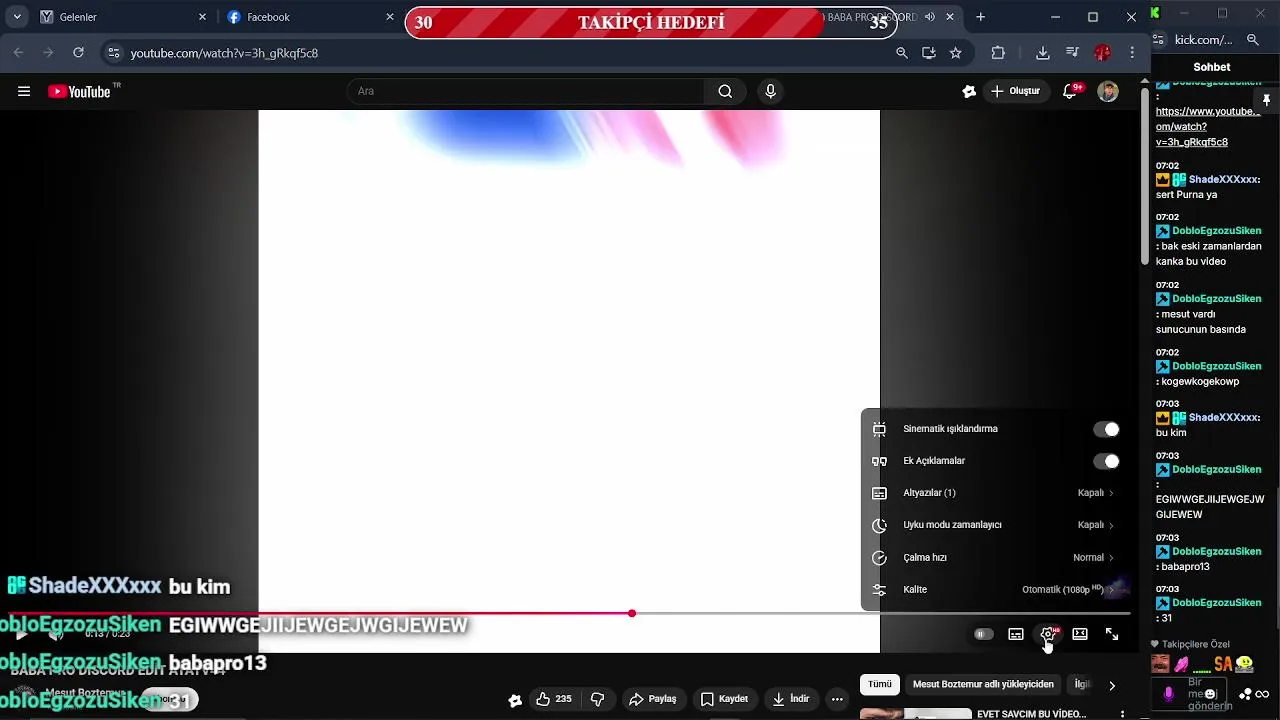1280x720 pixels.
Task: Open a new Chrome tab
Action: pyautogui.click(x=980, y=17)
